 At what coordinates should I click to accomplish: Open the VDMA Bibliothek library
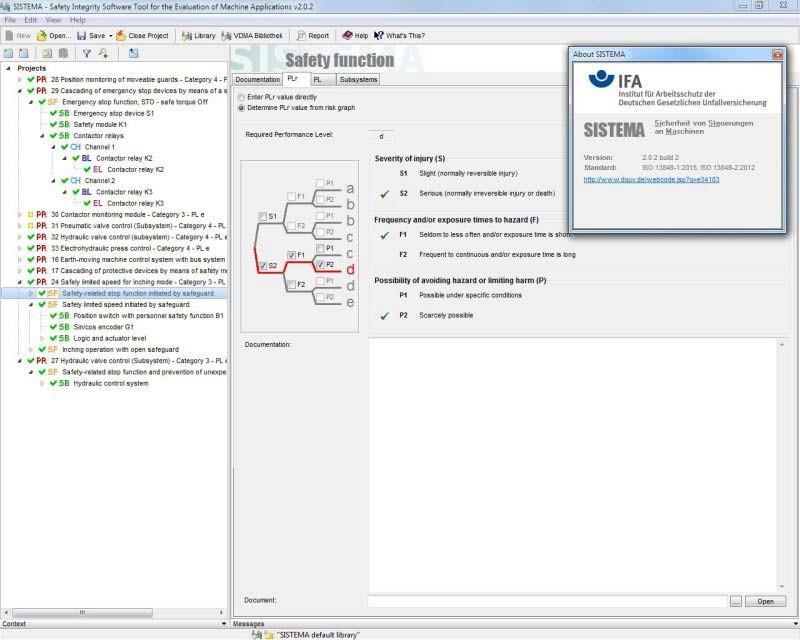(252, 36)
